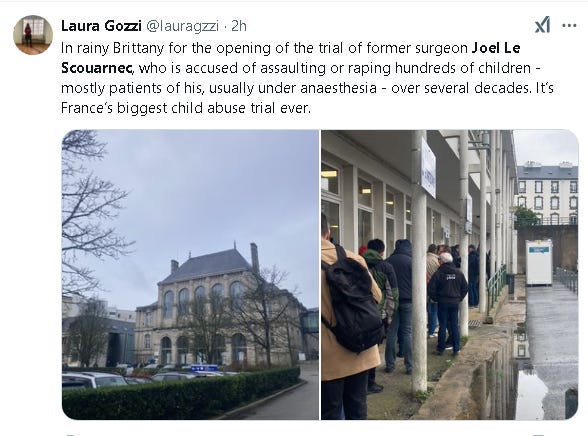Open the three-dot more options menu
Screen dimensions: 588x436
click(x=569, y=26)
